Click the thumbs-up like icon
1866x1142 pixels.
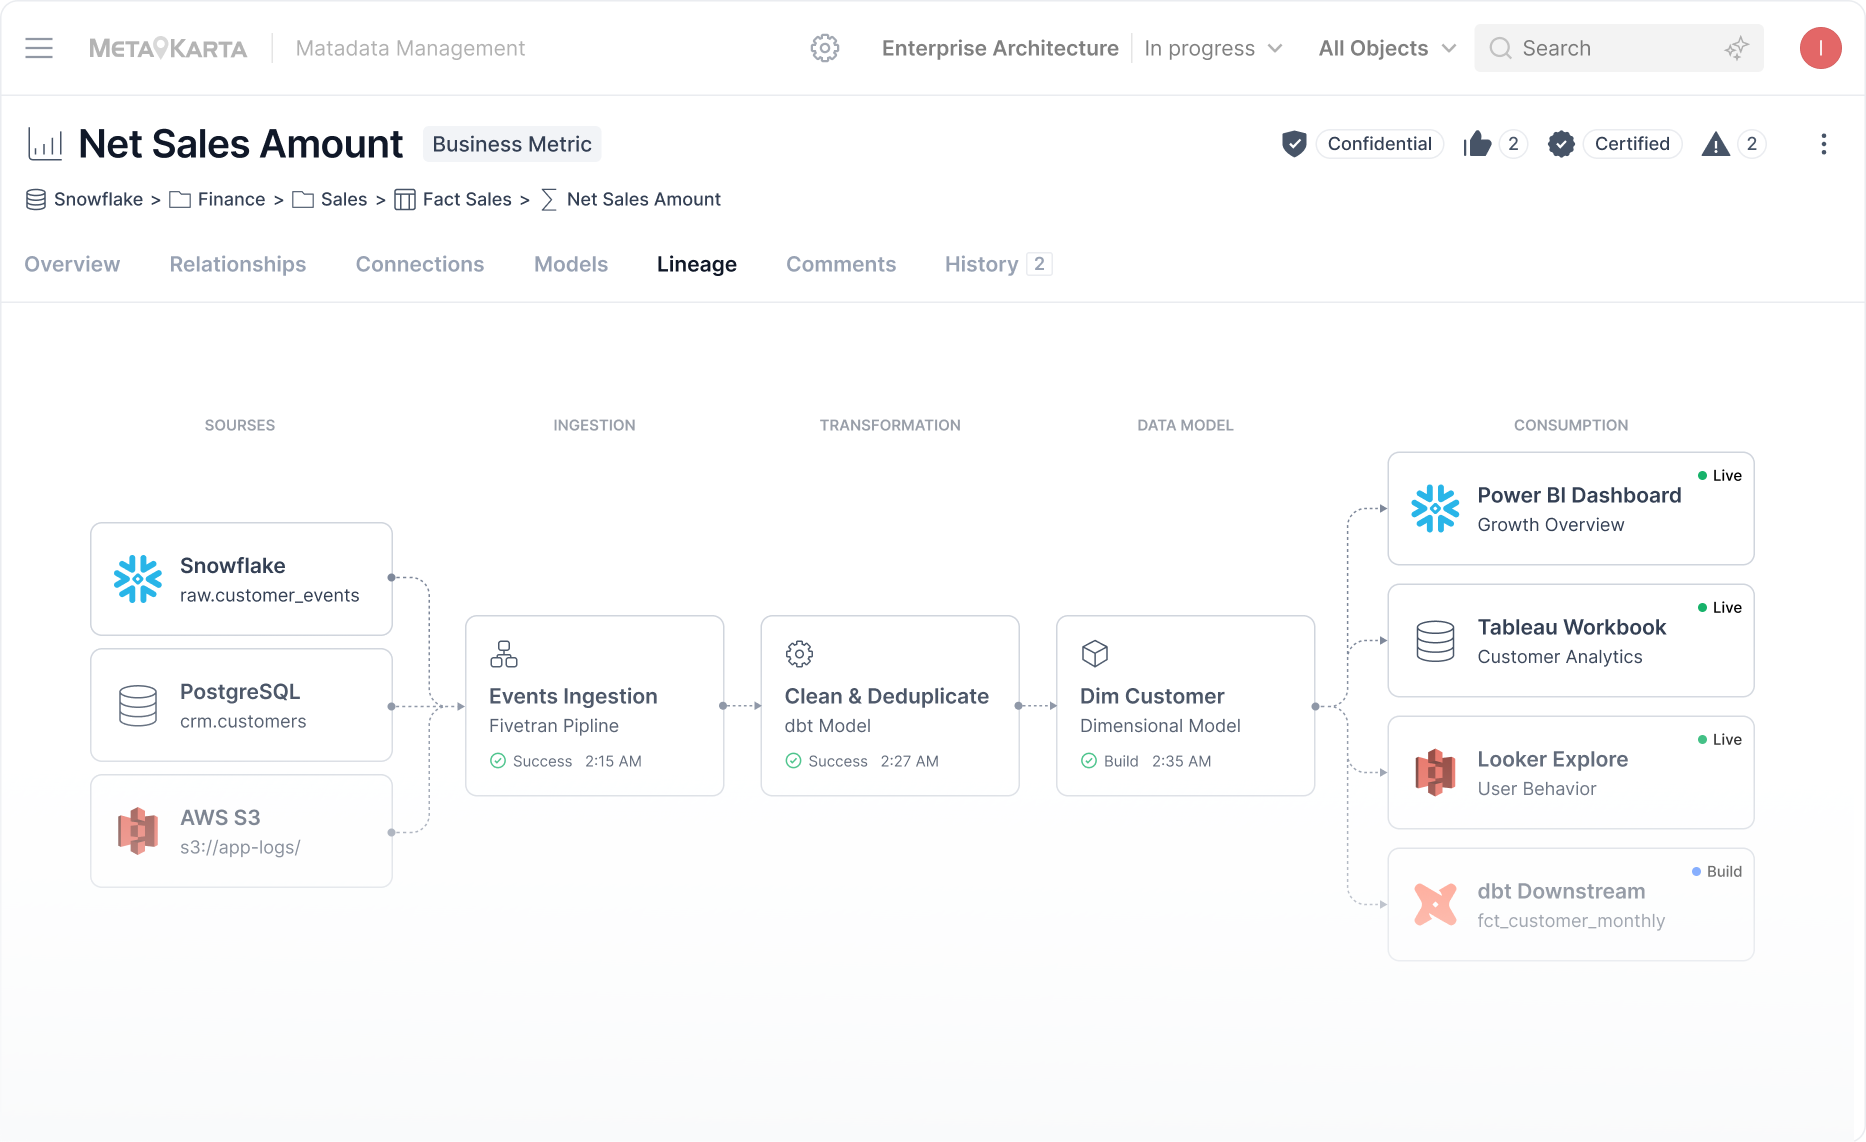(1477, 144)
